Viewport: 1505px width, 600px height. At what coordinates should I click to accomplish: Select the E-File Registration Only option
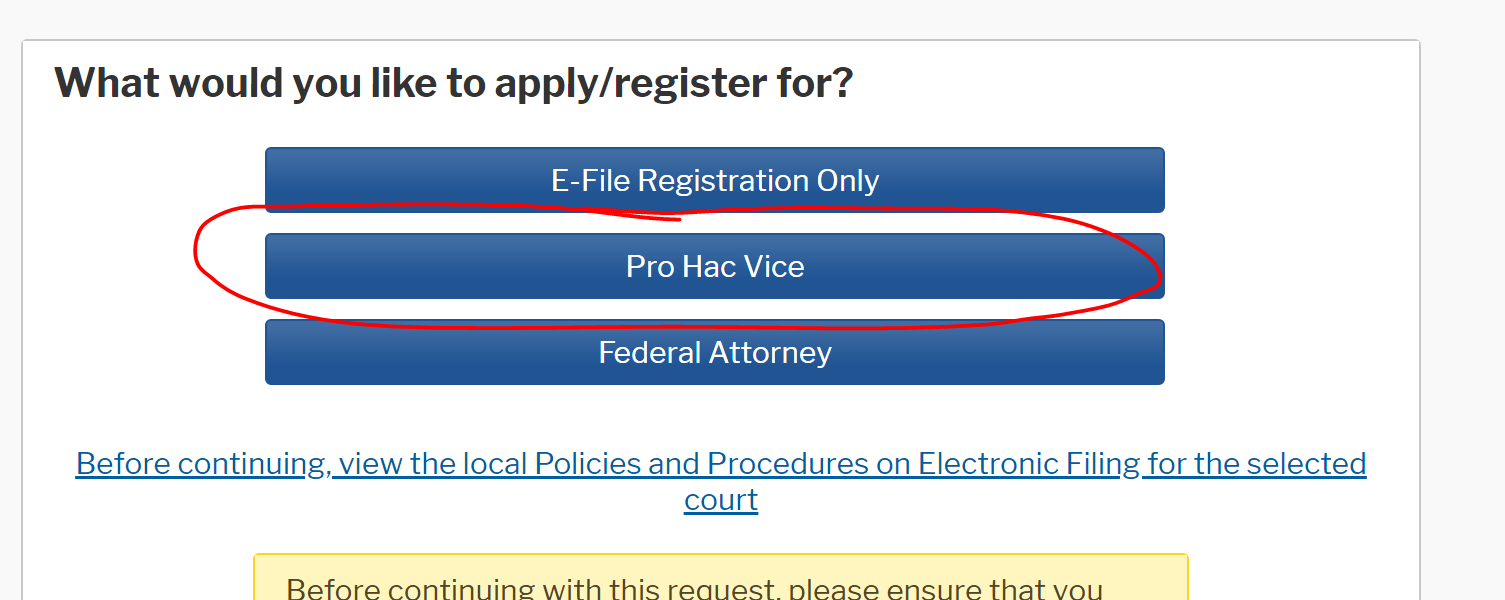(x=715, y=180)
